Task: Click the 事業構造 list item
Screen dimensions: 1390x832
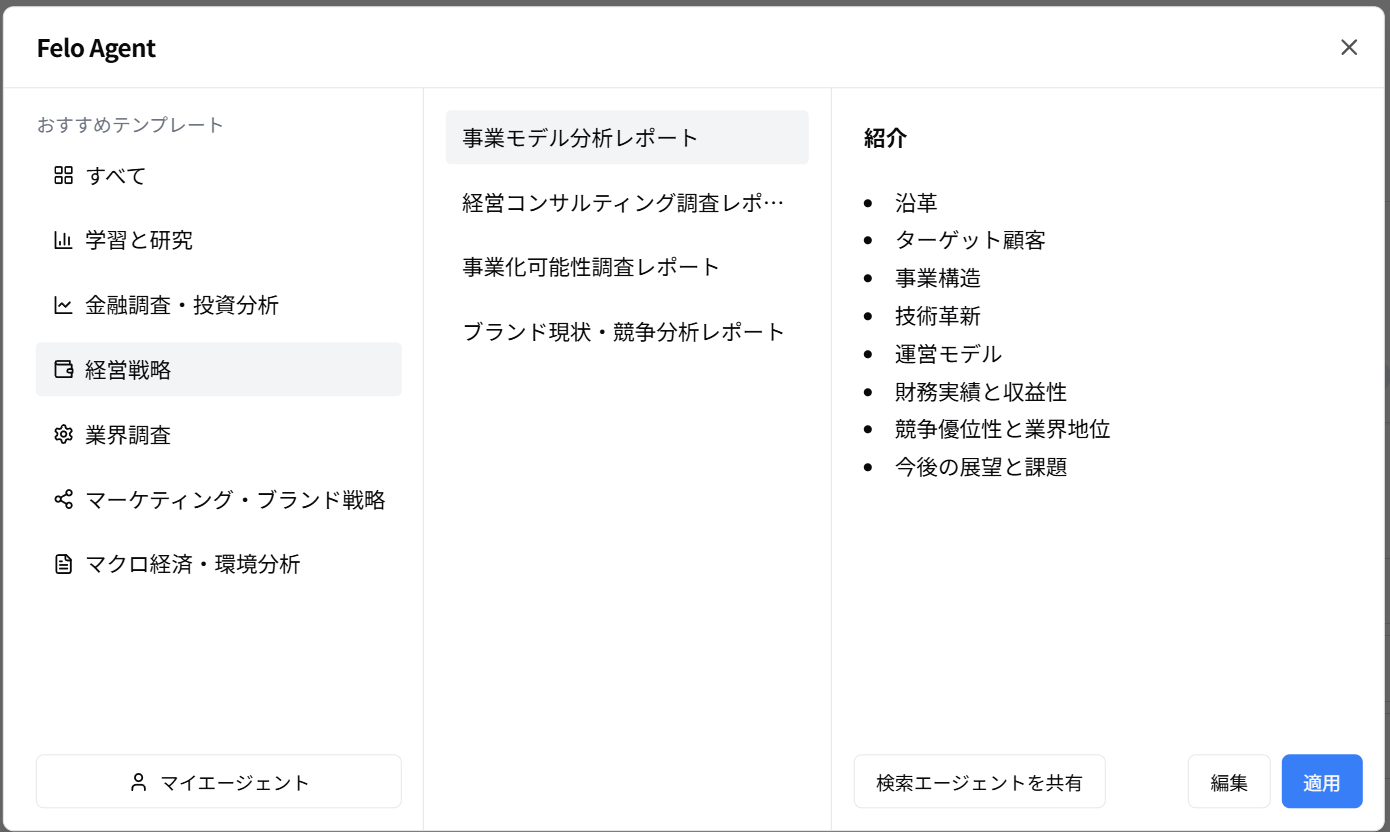Action: click(938, 279)
